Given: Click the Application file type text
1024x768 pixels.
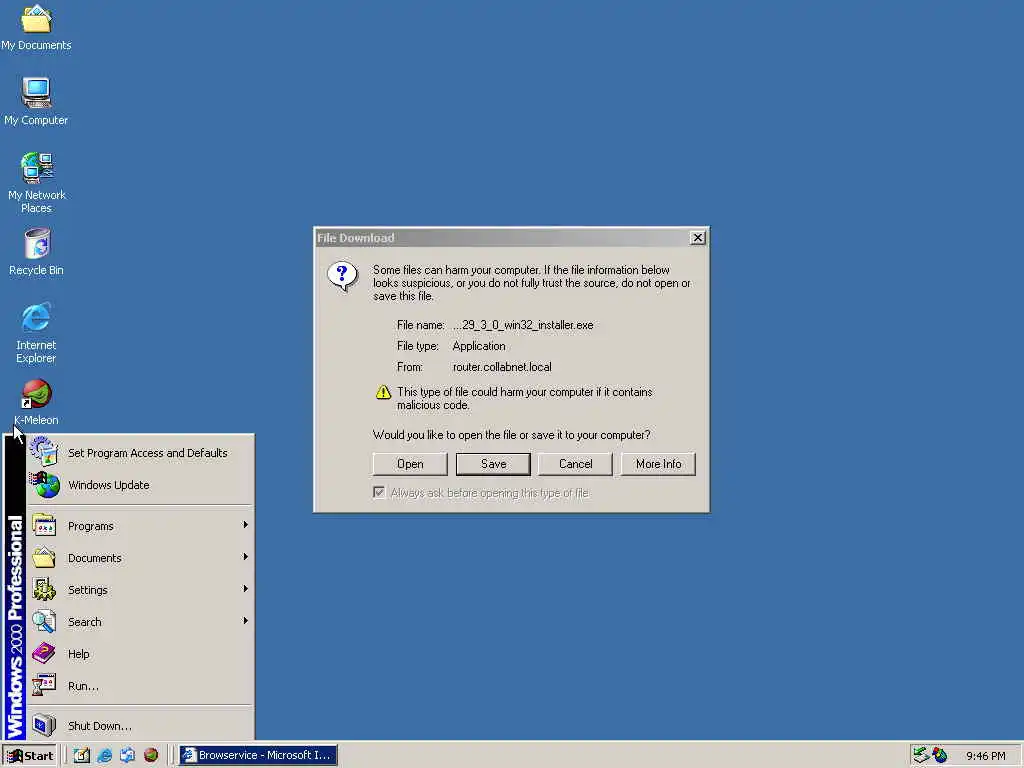Looking at the screenshot, I should pyautogui.click(x=479, y=346).
